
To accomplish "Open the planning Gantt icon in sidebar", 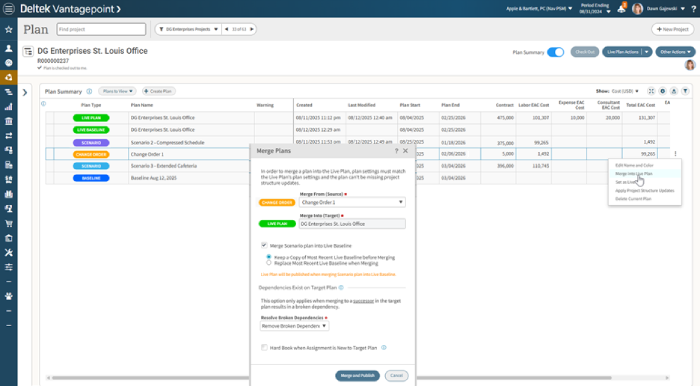I will pyautogui.click(x=8, y=92).
